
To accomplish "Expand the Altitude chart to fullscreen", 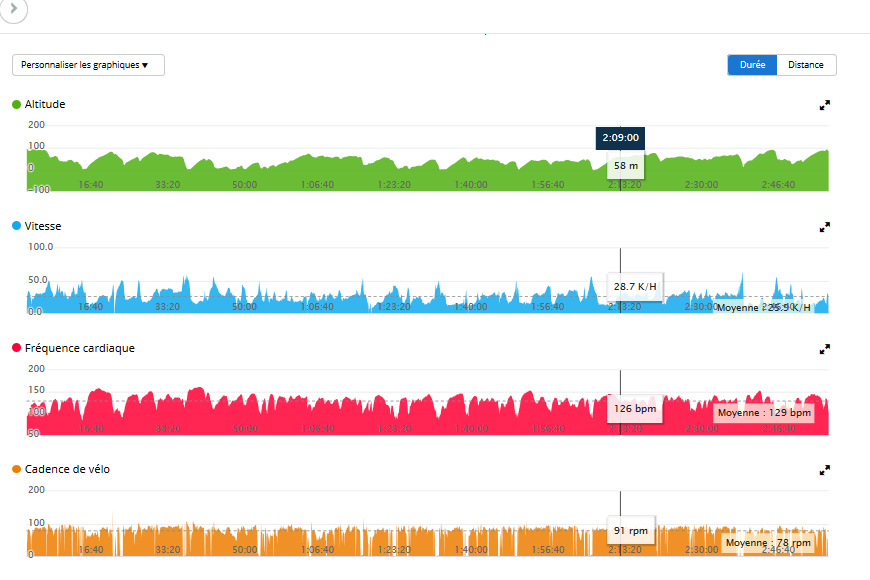I will click(825, 105).
